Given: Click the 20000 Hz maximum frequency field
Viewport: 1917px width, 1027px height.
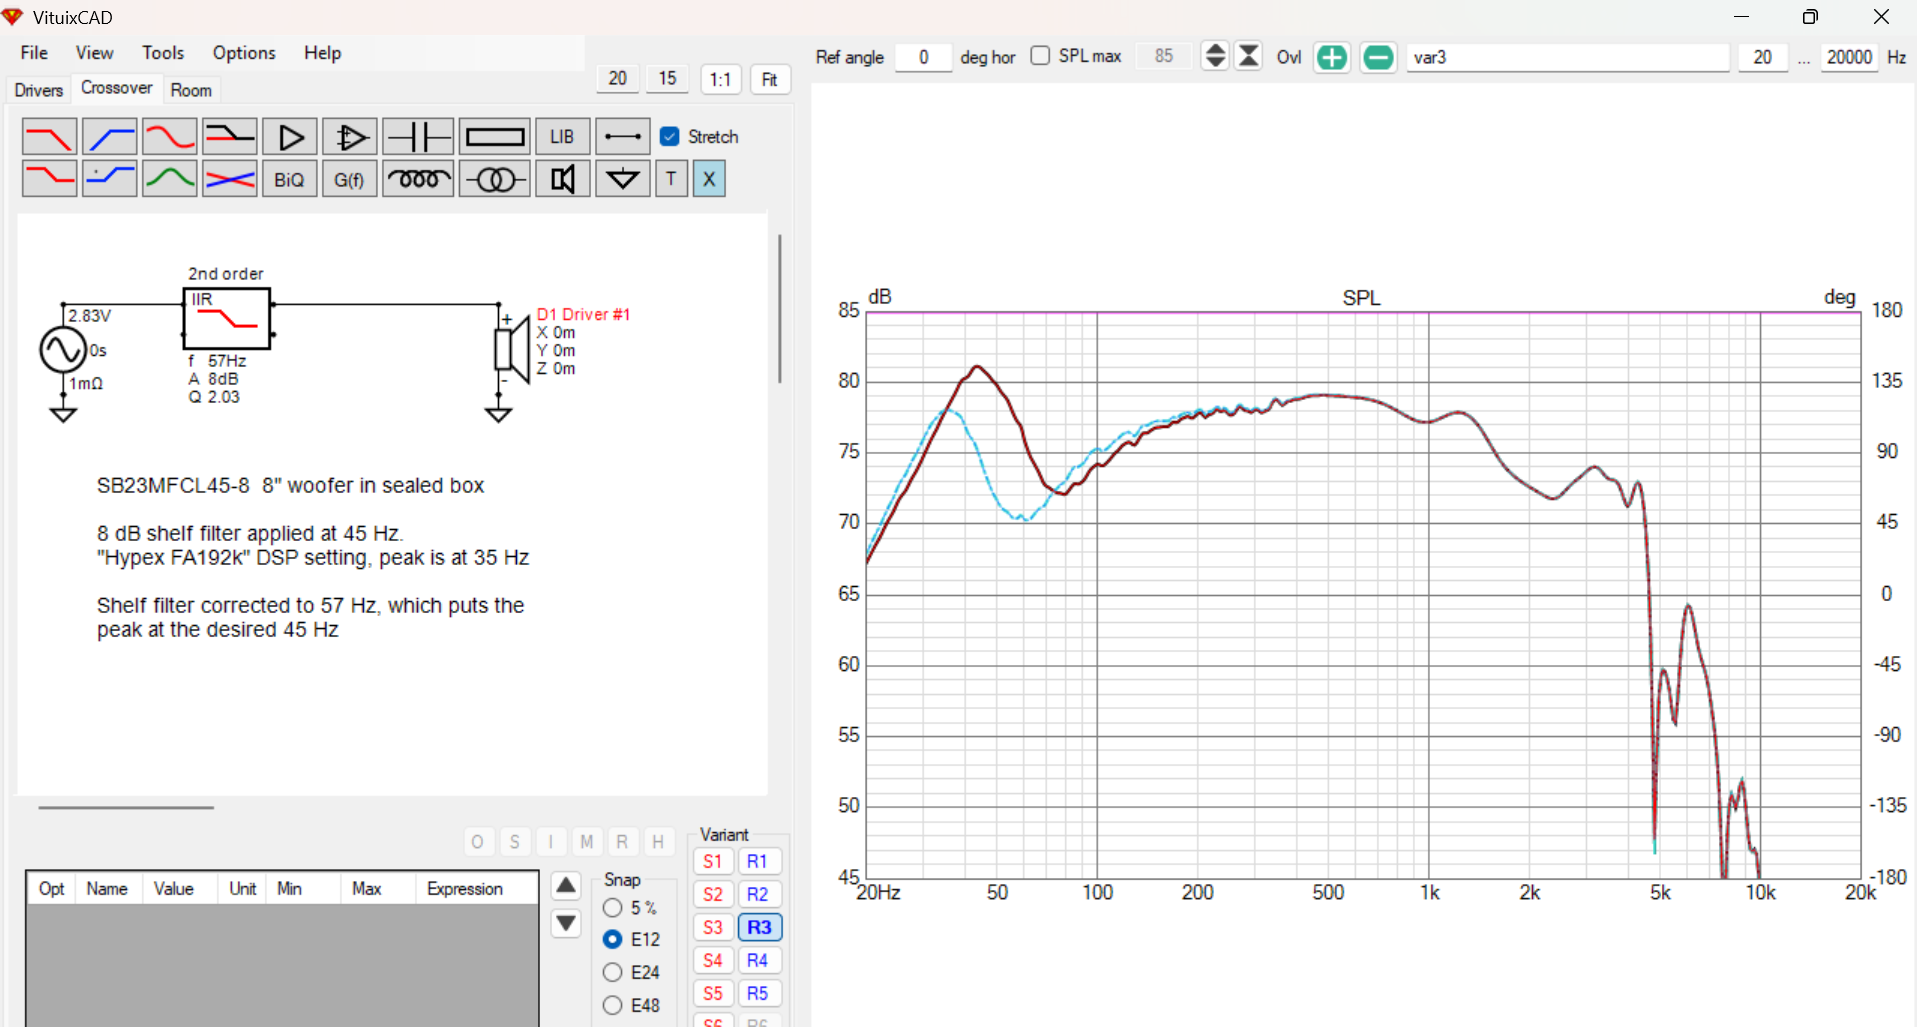Looking at the screenshot, I should pos(1849,57).
